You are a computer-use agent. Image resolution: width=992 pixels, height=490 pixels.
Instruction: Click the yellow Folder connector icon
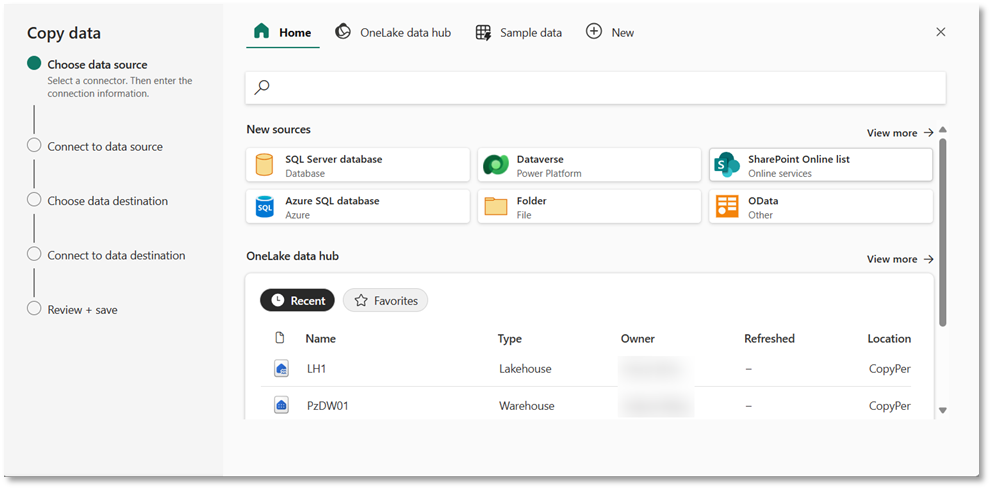(496, 207)
